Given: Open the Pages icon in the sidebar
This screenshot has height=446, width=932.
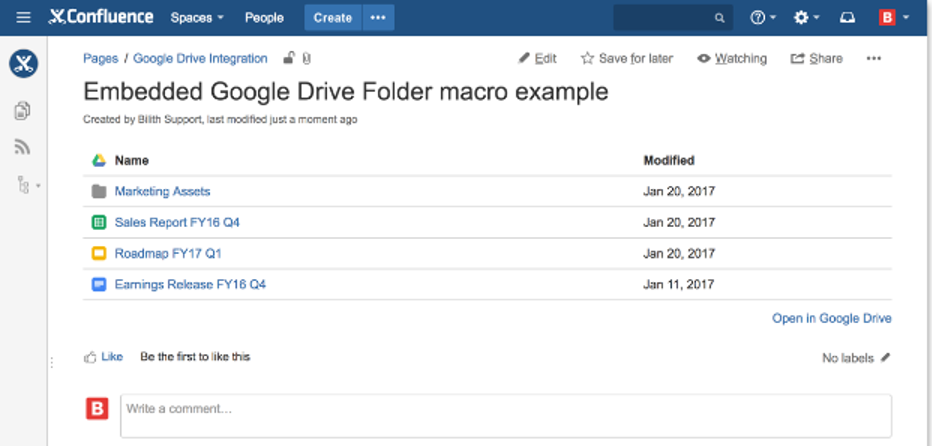Looking at the screenshot, I should point(22,111).
